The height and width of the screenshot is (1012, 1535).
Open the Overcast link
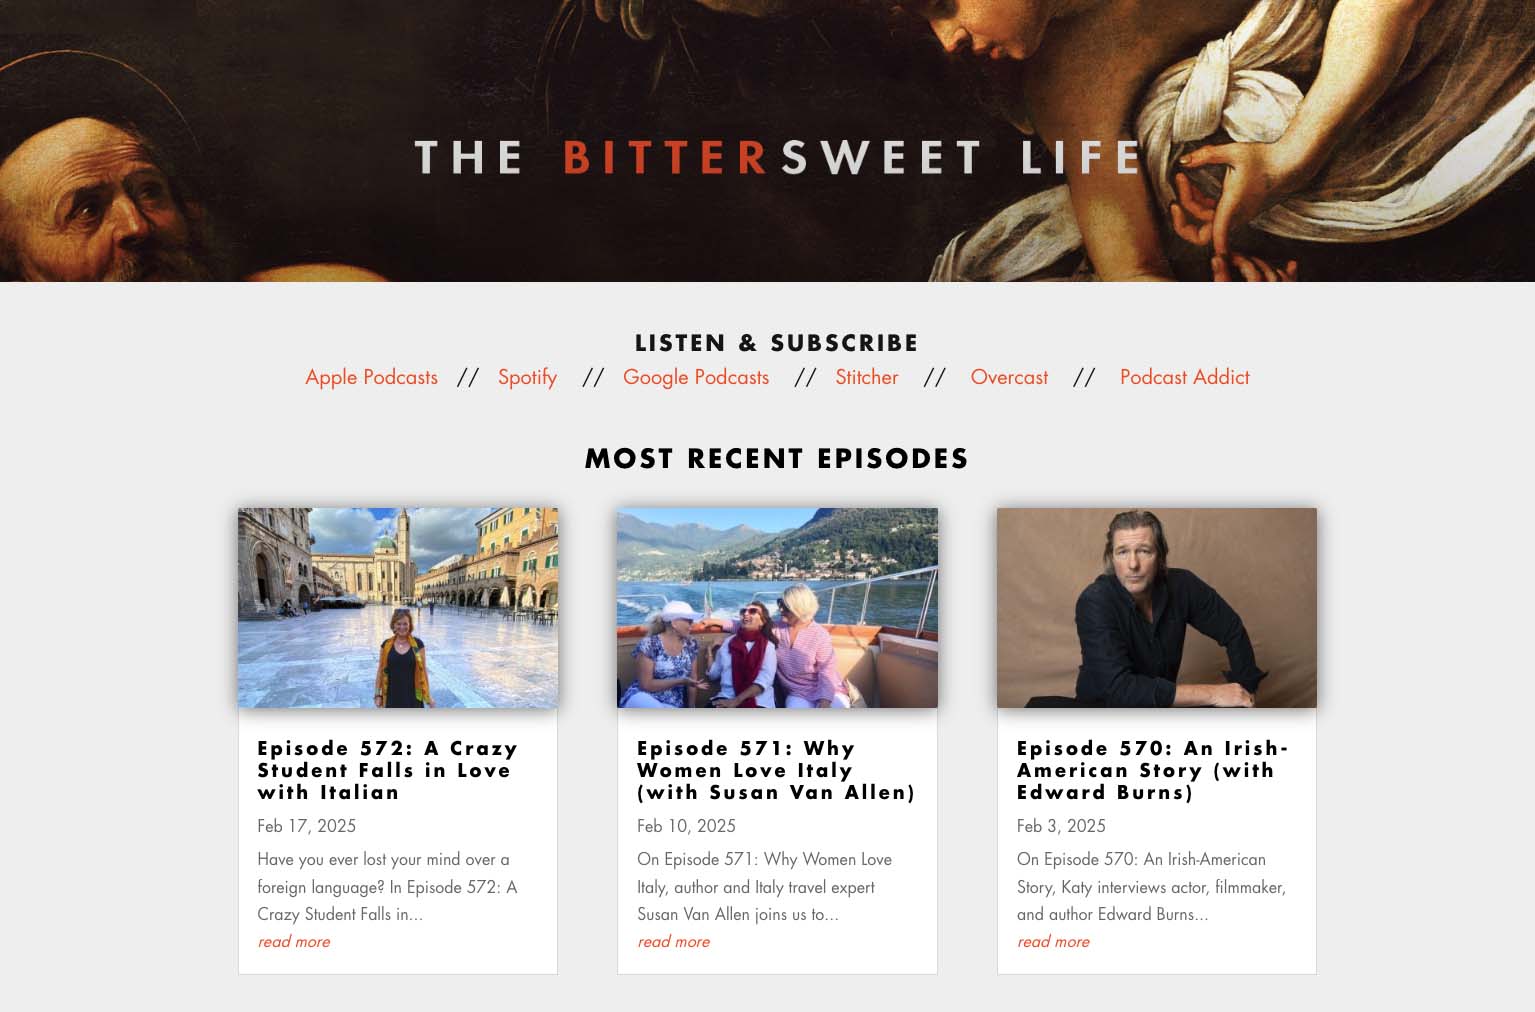pyautogui.click(x=1009, y=377)
